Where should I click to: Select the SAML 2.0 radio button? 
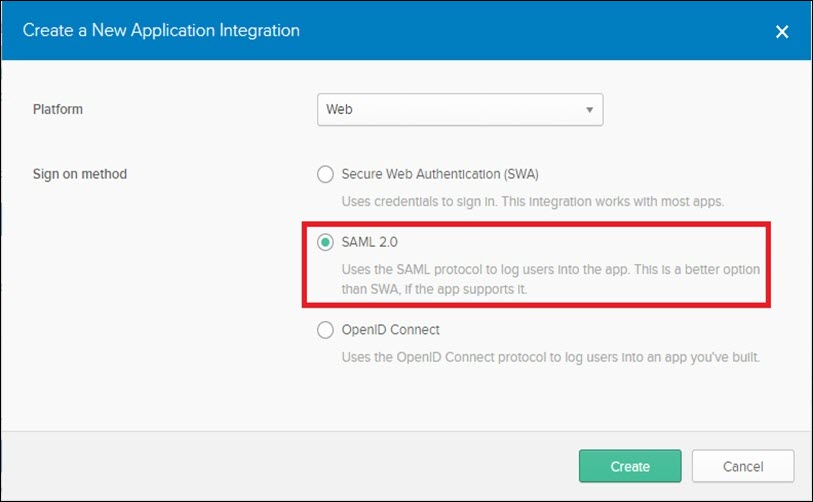click(x=325, y=242)
